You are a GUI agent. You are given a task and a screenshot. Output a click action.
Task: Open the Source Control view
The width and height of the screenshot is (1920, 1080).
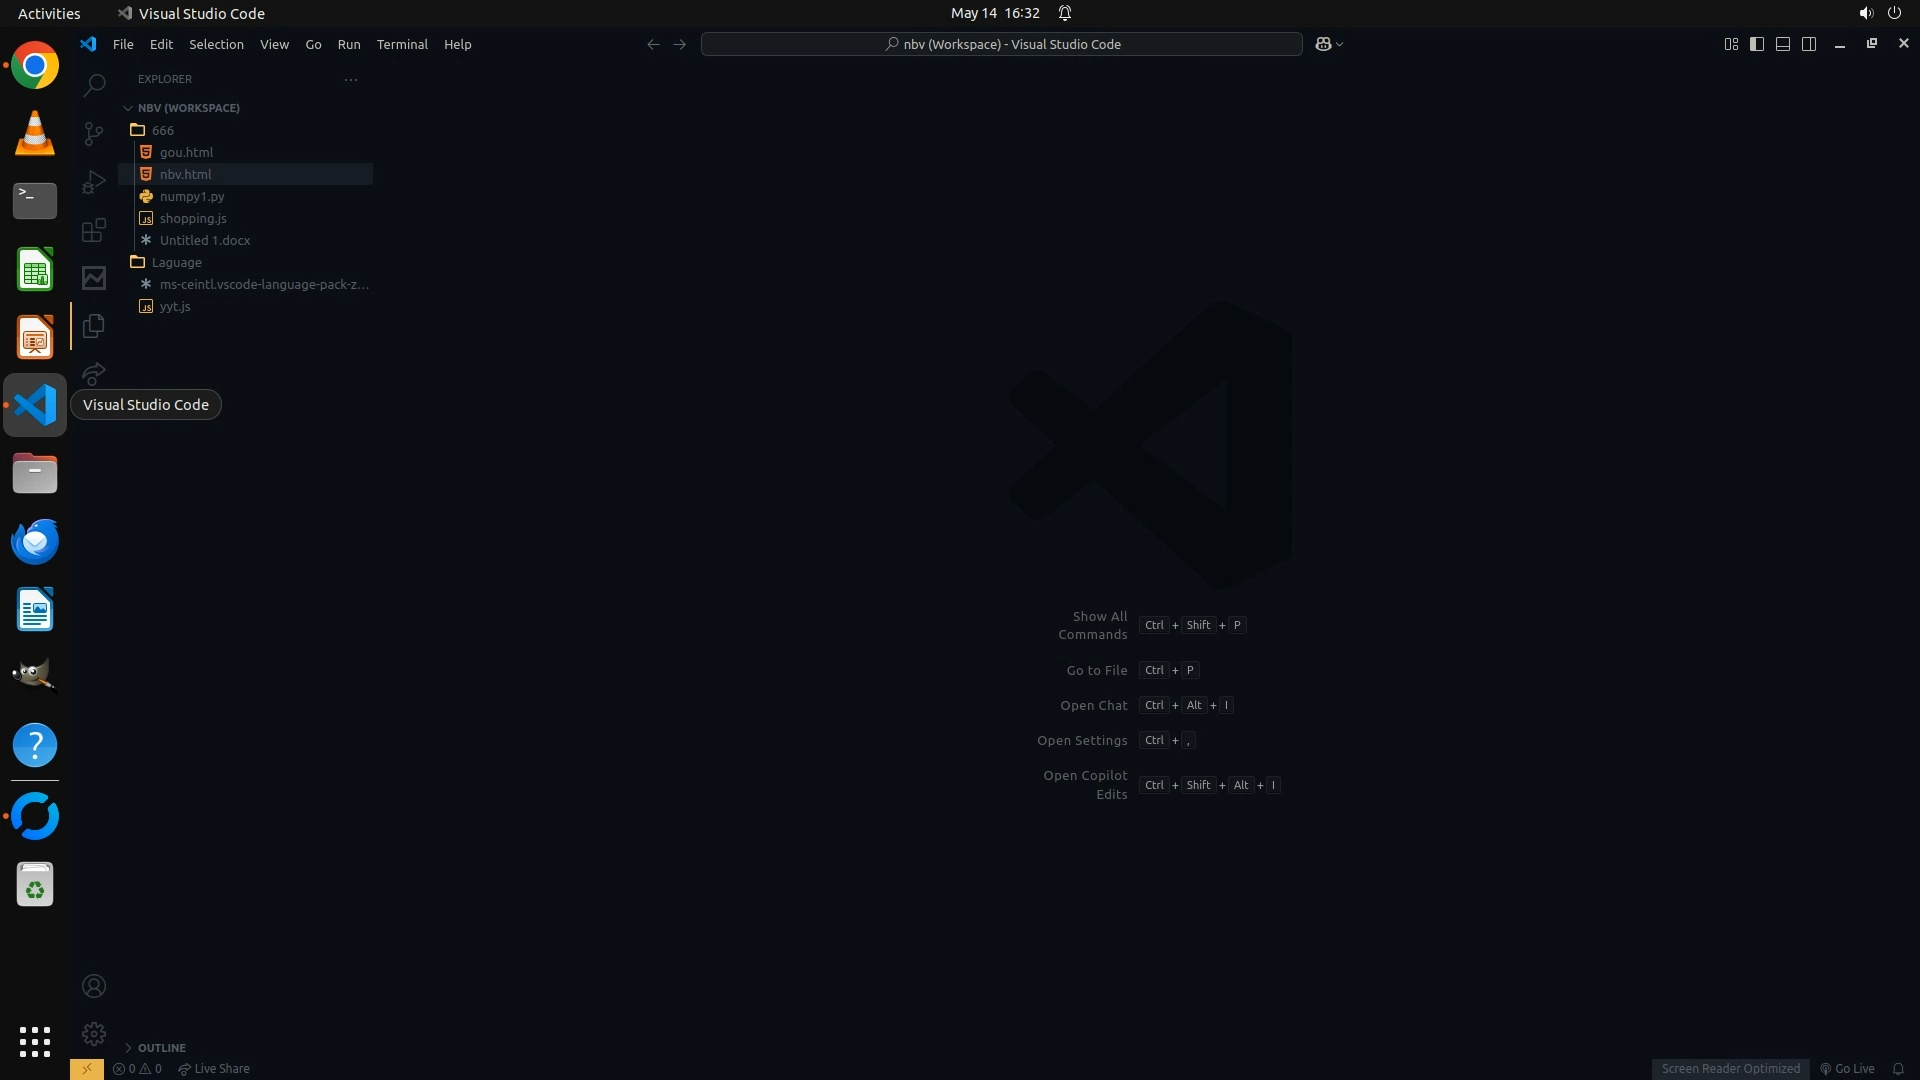[94, 133]
